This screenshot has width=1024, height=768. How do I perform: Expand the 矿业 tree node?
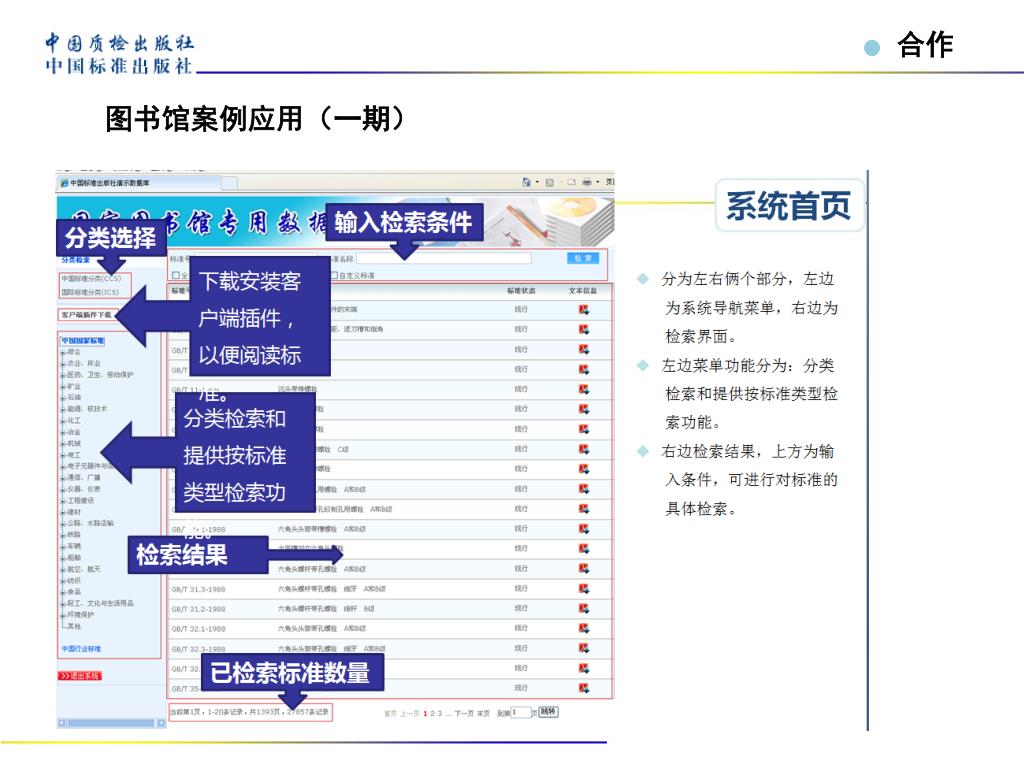[63, 387]
